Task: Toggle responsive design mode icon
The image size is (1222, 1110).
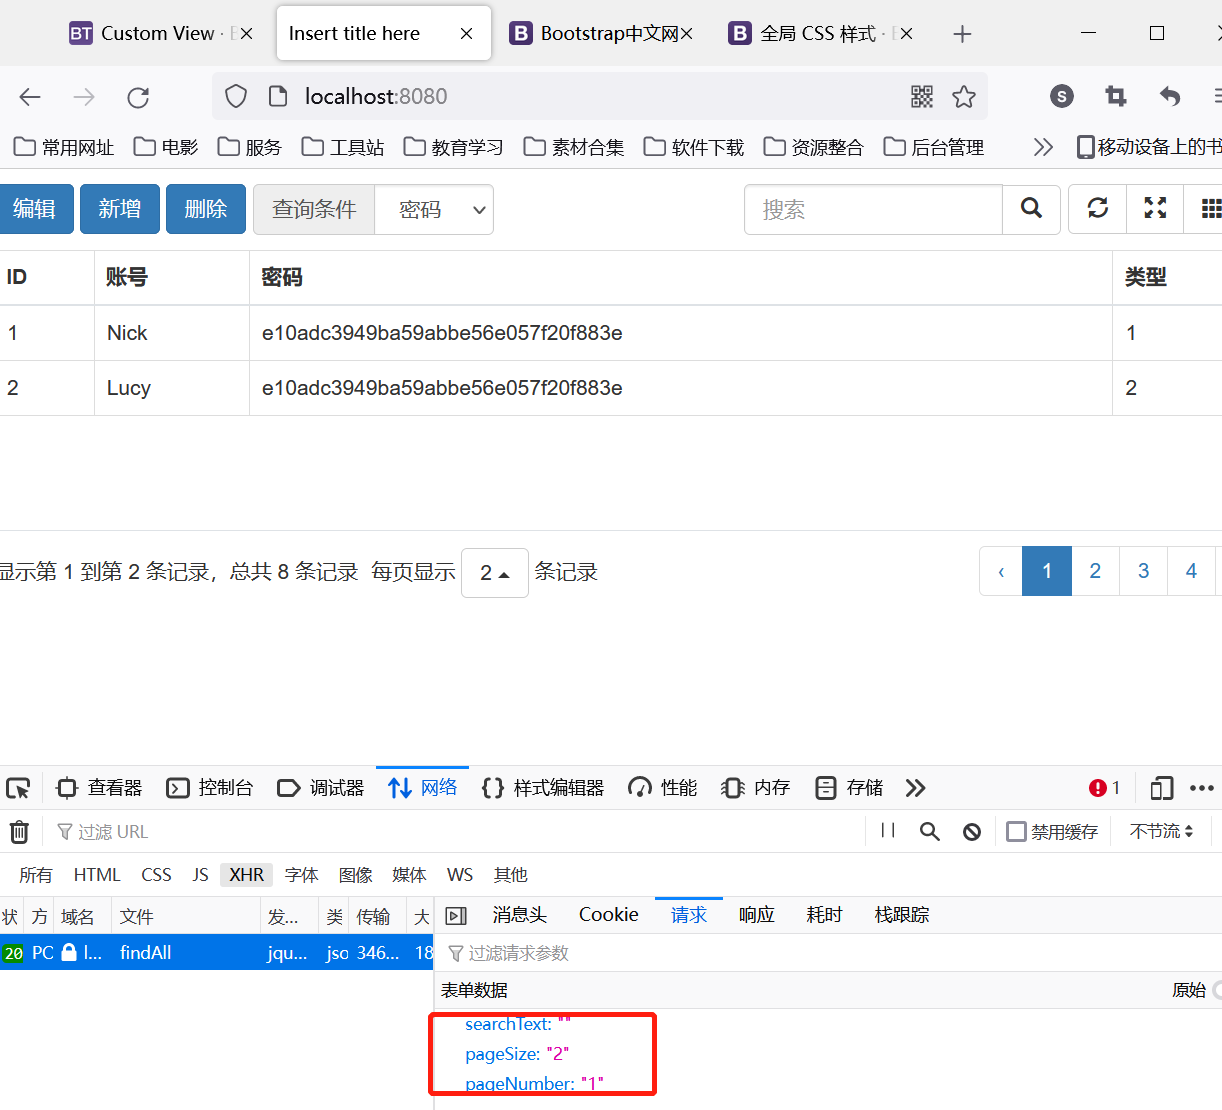Action: pos(1161,788)
